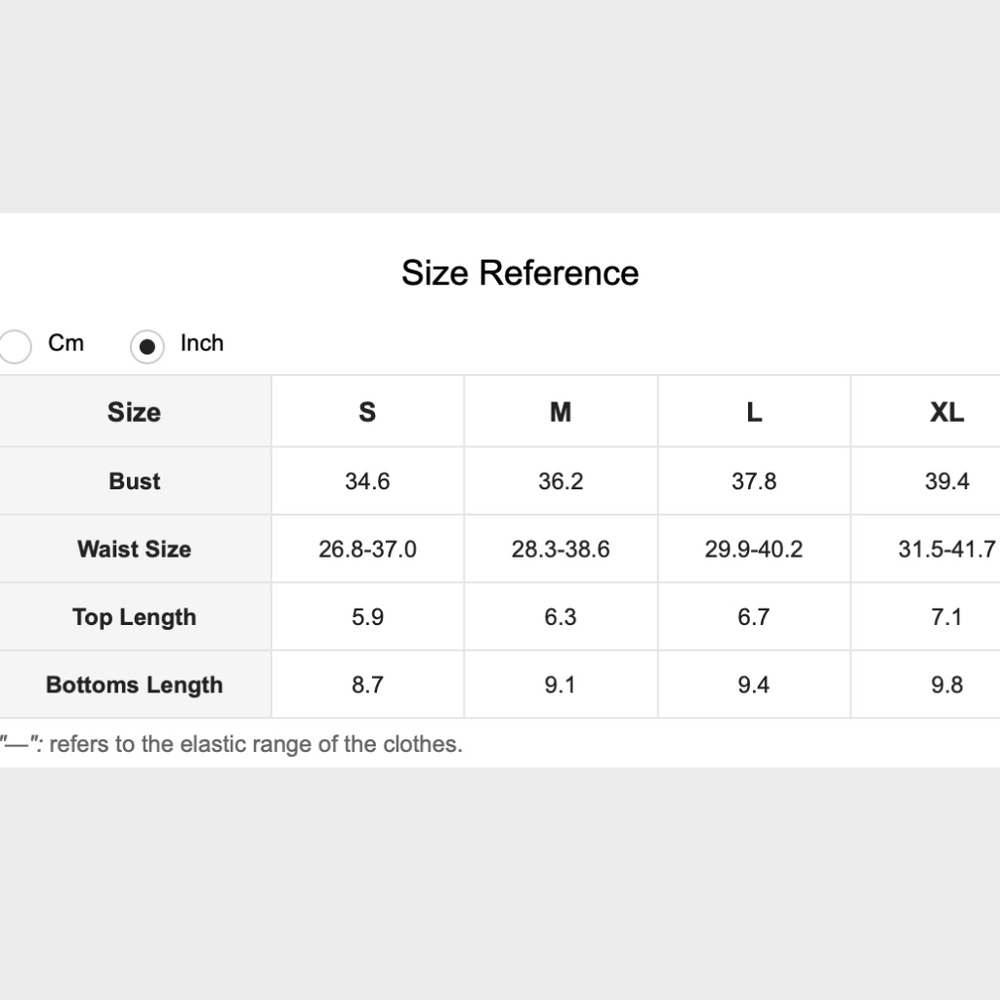This screenshot has height=1000, width=1000.
Task: Click the Cm label text
Action: pos(66,343)
